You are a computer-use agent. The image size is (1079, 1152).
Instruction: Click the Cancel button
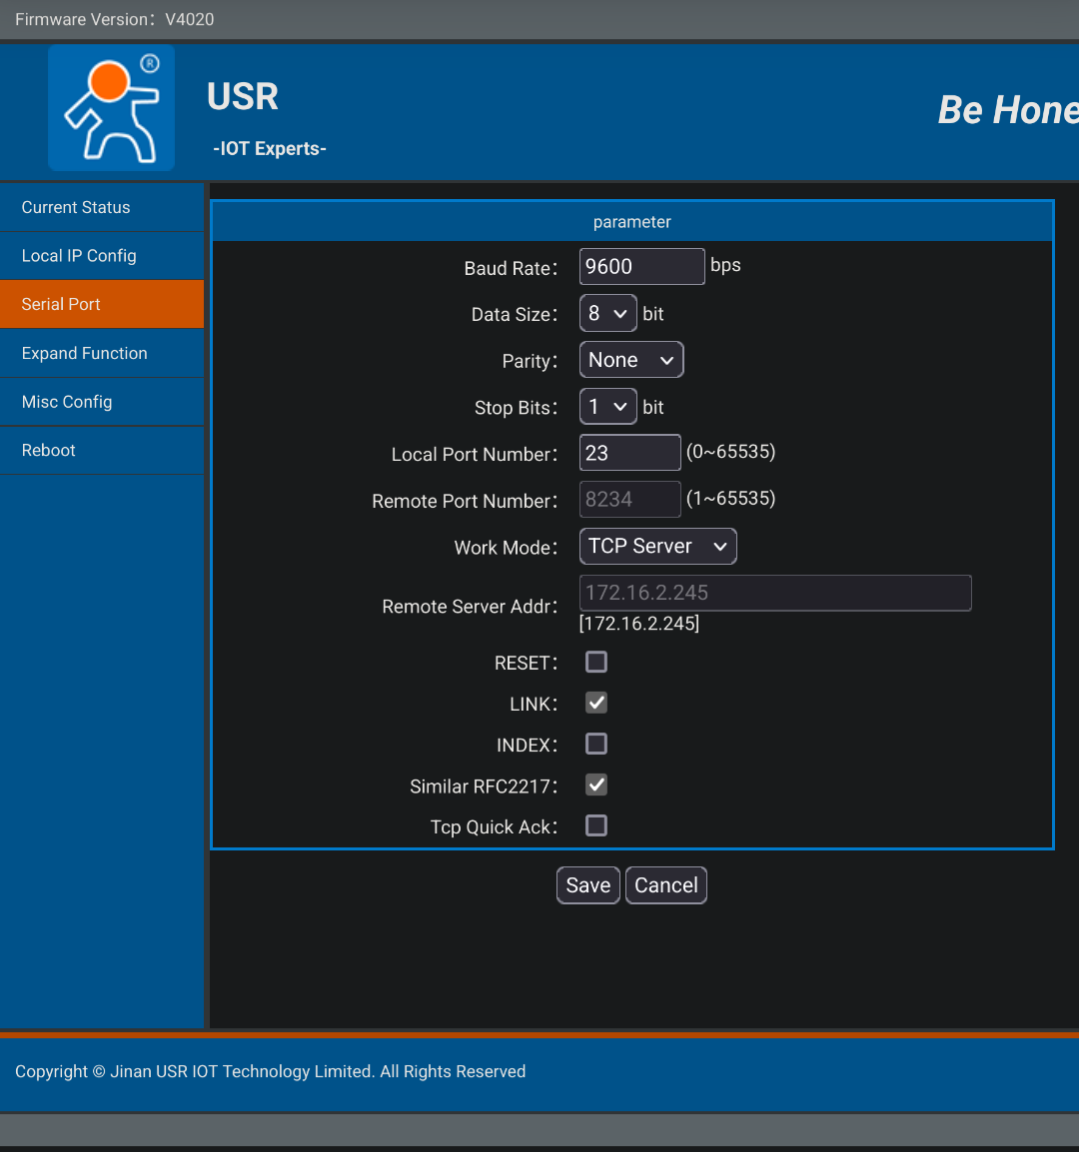click(666, 885)
